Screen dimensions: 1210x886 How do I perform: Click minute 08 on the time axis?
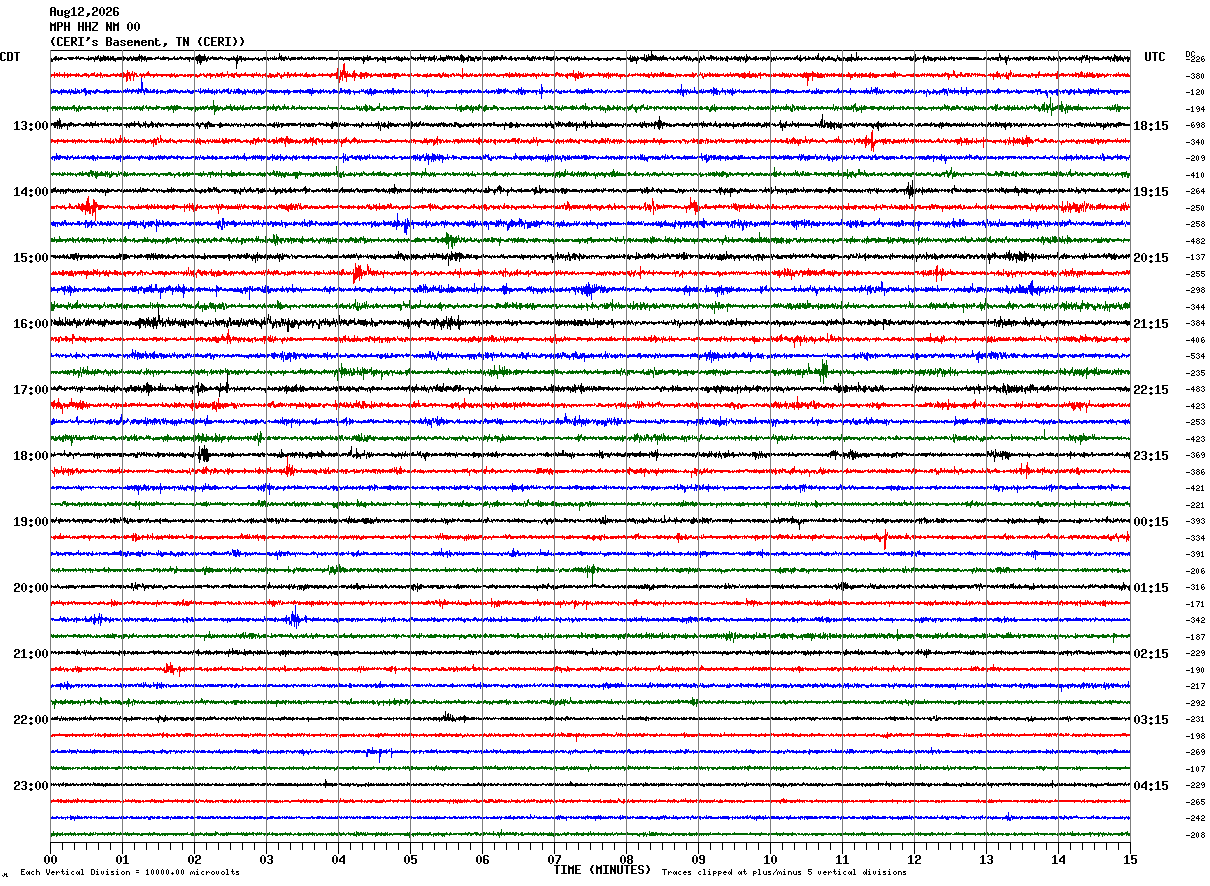(626, 859)
